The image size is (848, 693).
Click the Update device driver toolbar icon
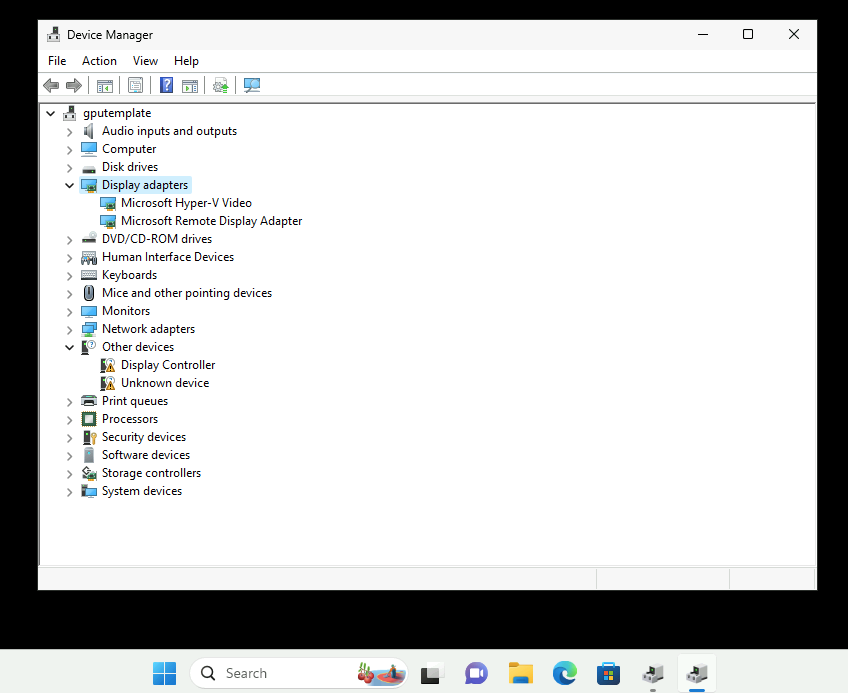click(x=221, y=85)
